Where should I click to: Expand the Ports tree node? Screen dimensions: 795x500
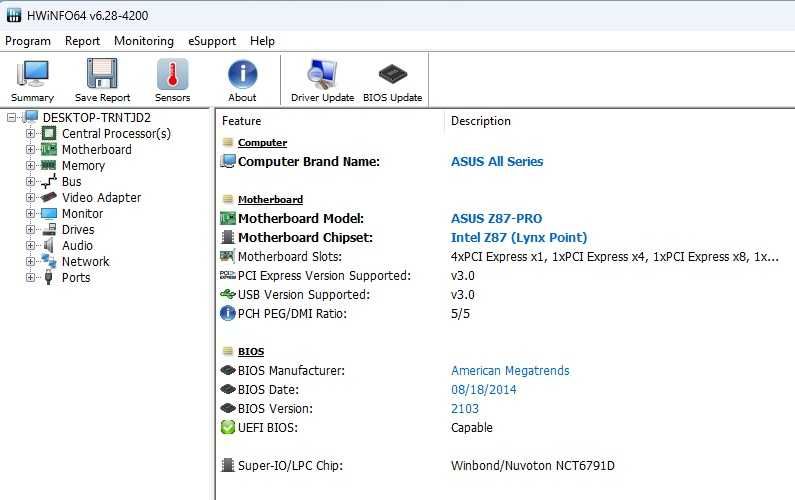click(x=30, y=277)
